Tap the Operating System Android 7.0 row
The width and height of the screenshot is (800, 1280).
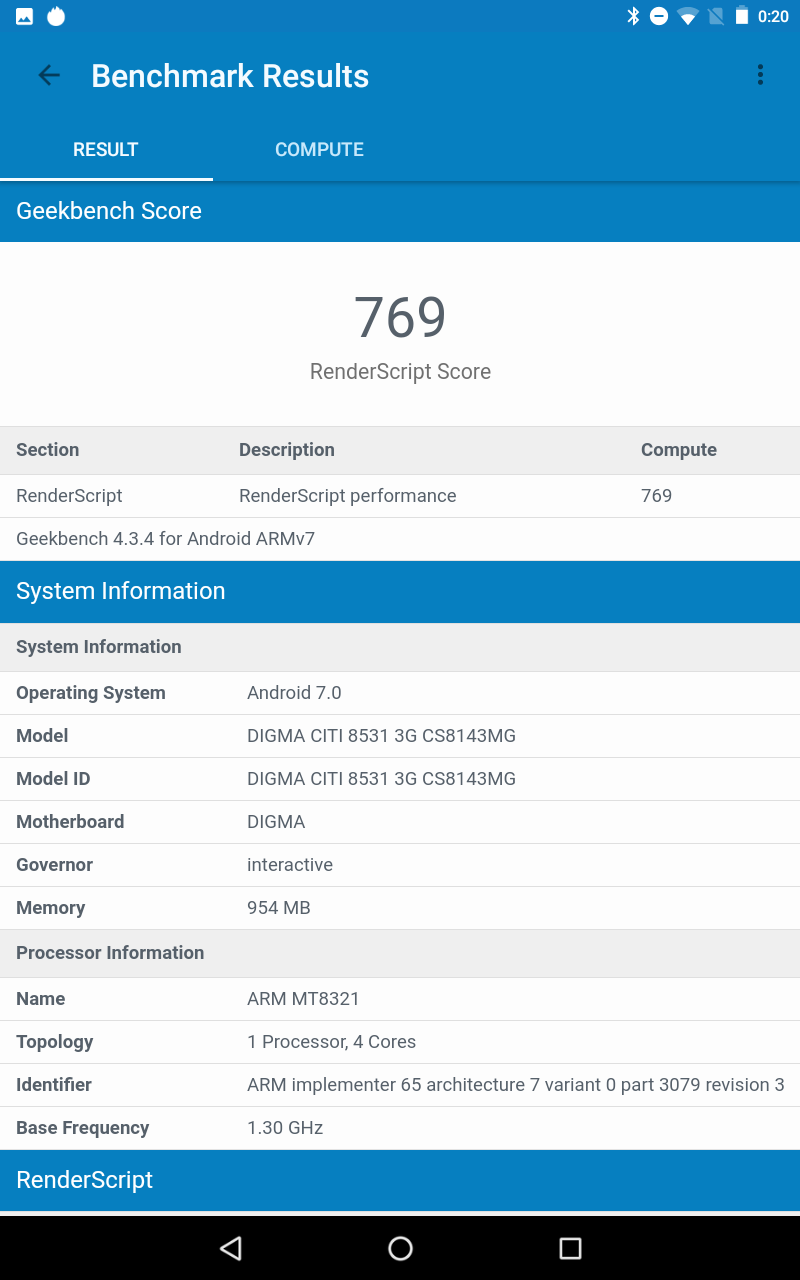[400, 693]
